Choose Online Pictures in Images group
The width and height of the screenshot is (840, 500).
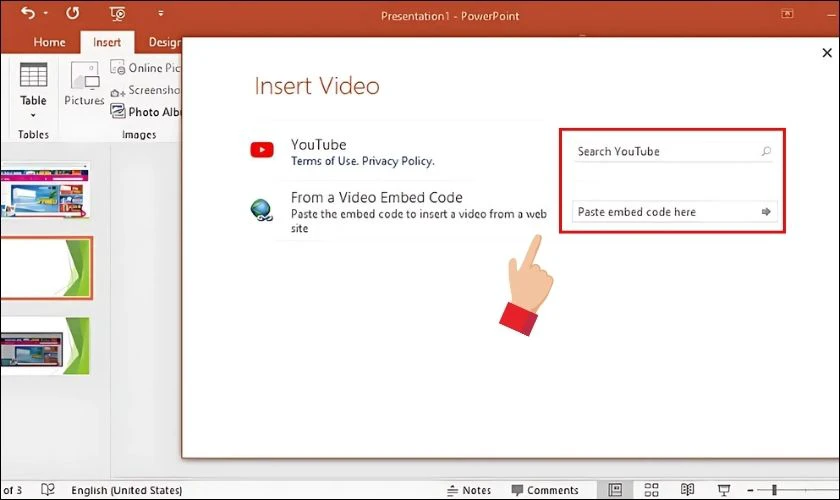coord(145,68)
